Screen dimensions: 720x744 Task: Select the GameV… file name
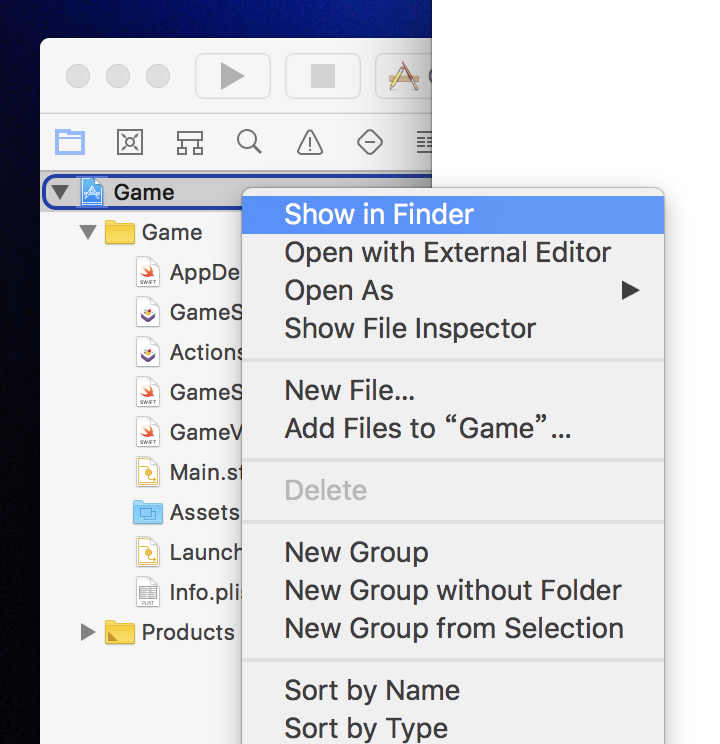click(206, 432)
